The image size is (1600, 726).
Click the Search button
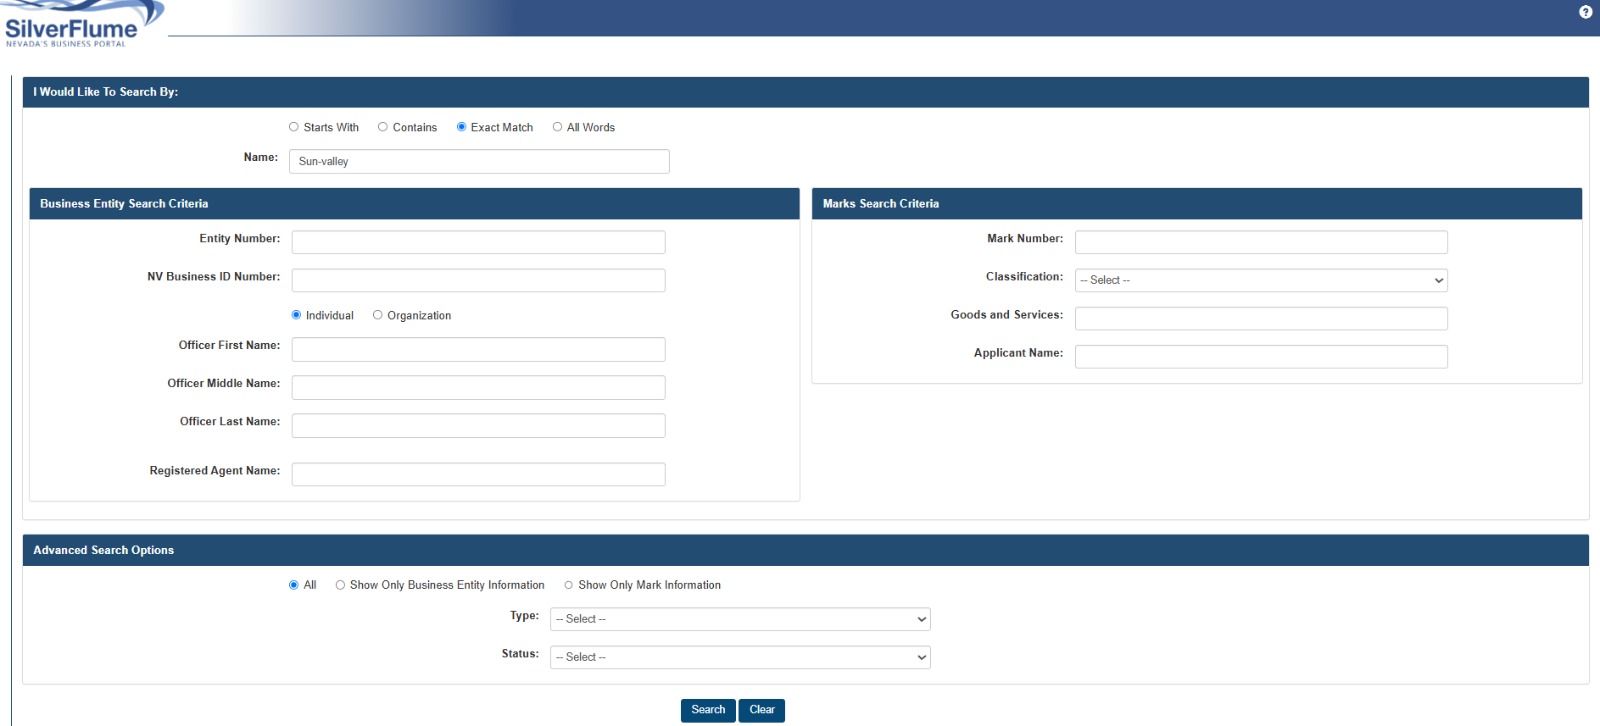708,710
